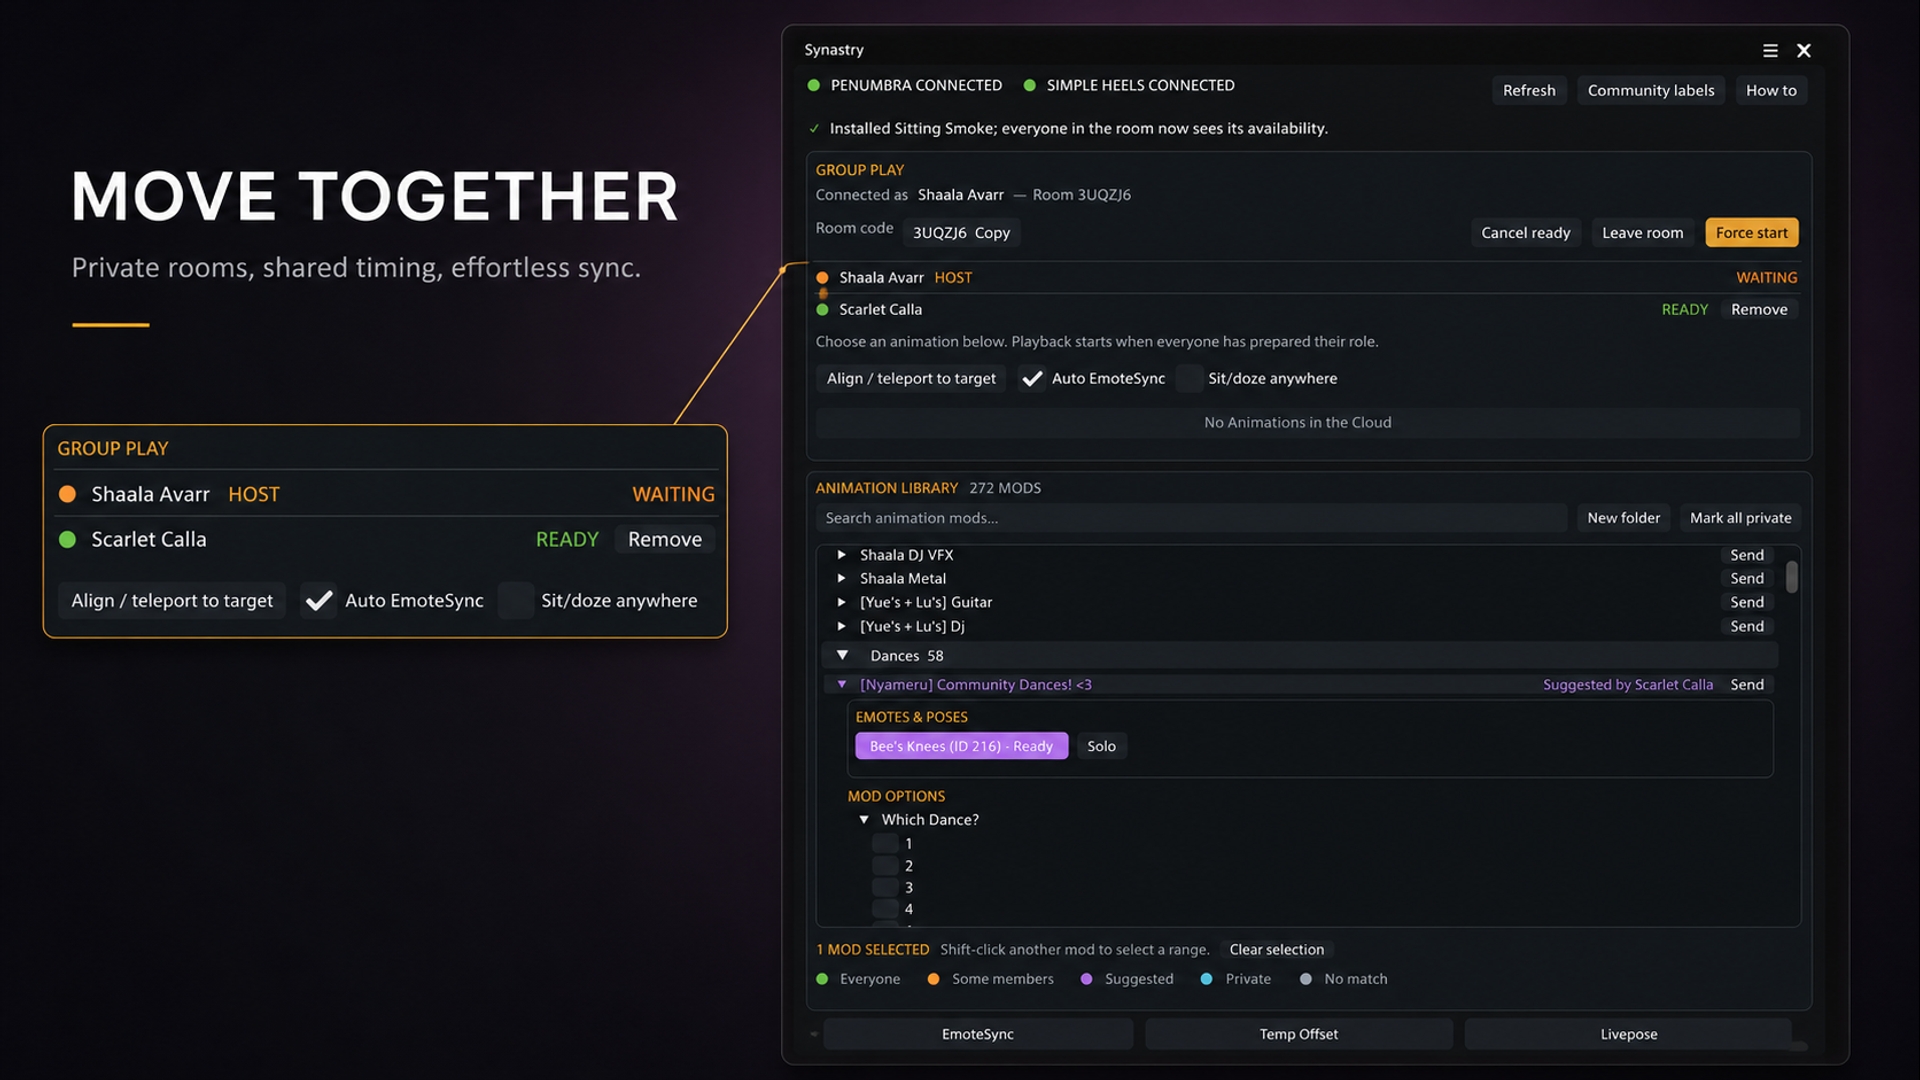1920x1080 pixels.
Task: Remove Scarlet Calla from the room
Action: tap(1759, 309)
